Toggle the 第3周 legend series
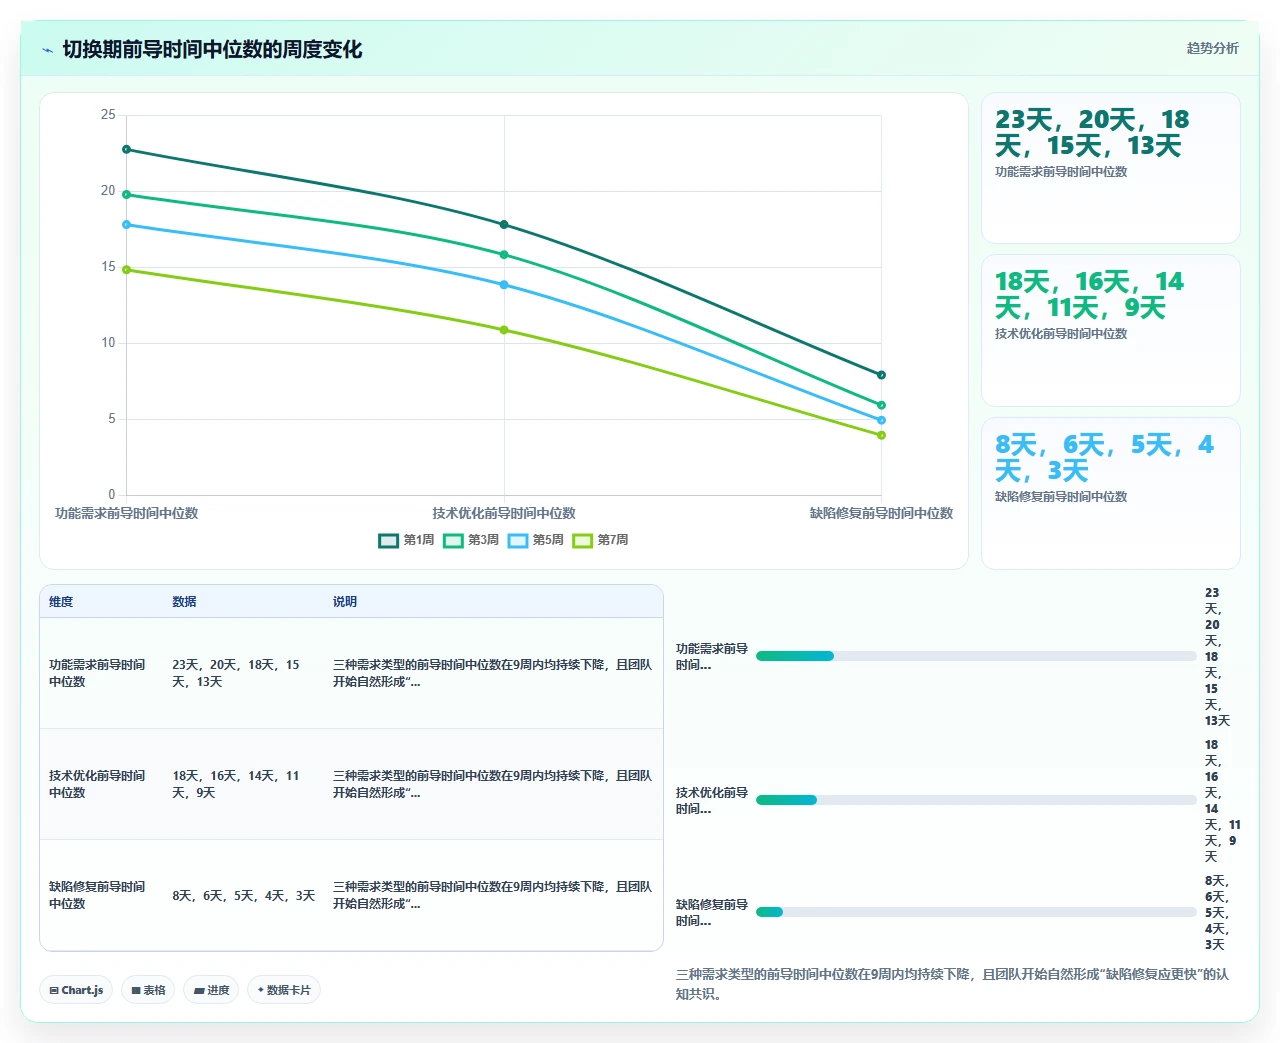The image size is (1280, 1043). pos(471,540)
